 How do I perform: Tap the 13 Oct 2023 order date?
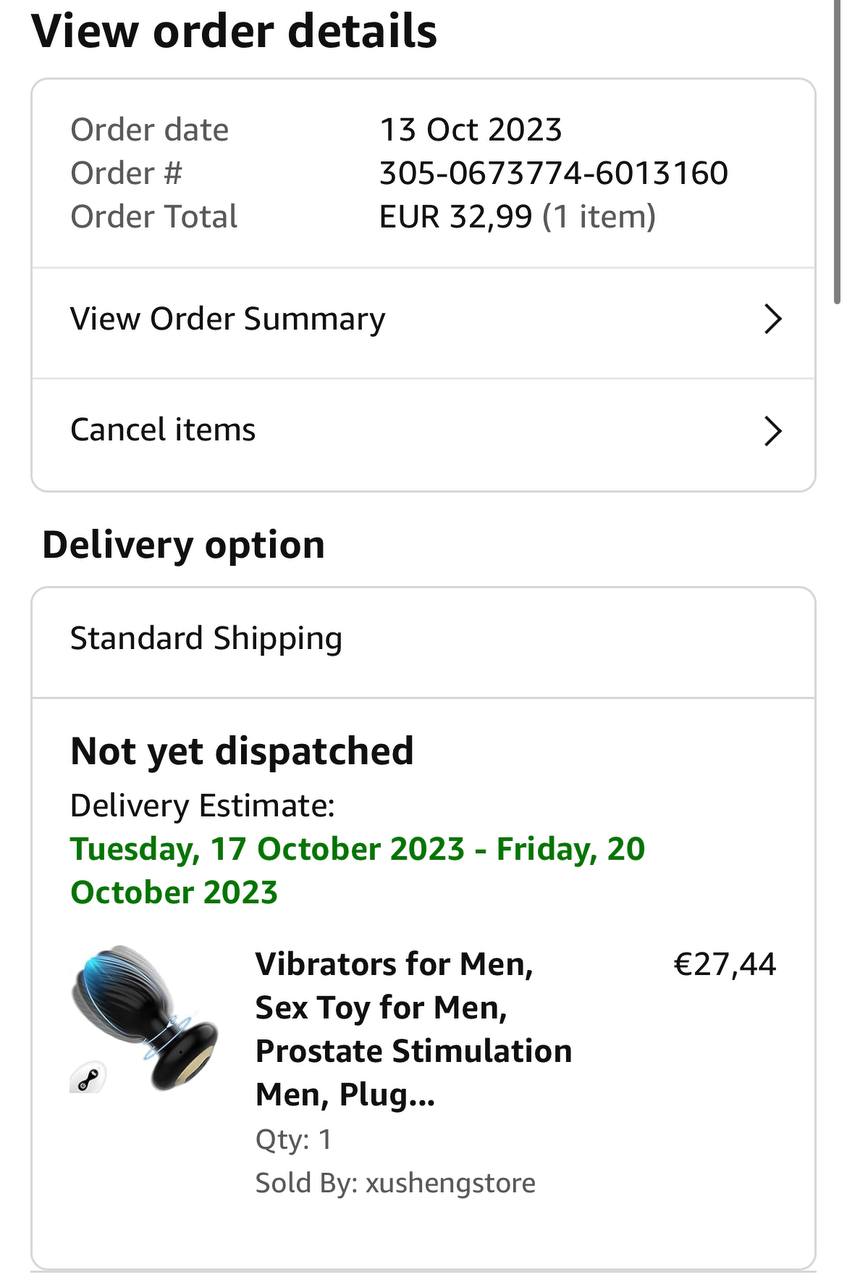click(470, 129)
